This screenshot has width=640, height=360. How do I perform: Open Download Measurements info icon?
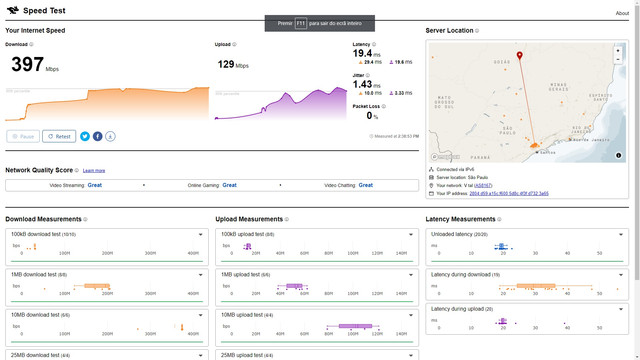(x=85, y=219)
